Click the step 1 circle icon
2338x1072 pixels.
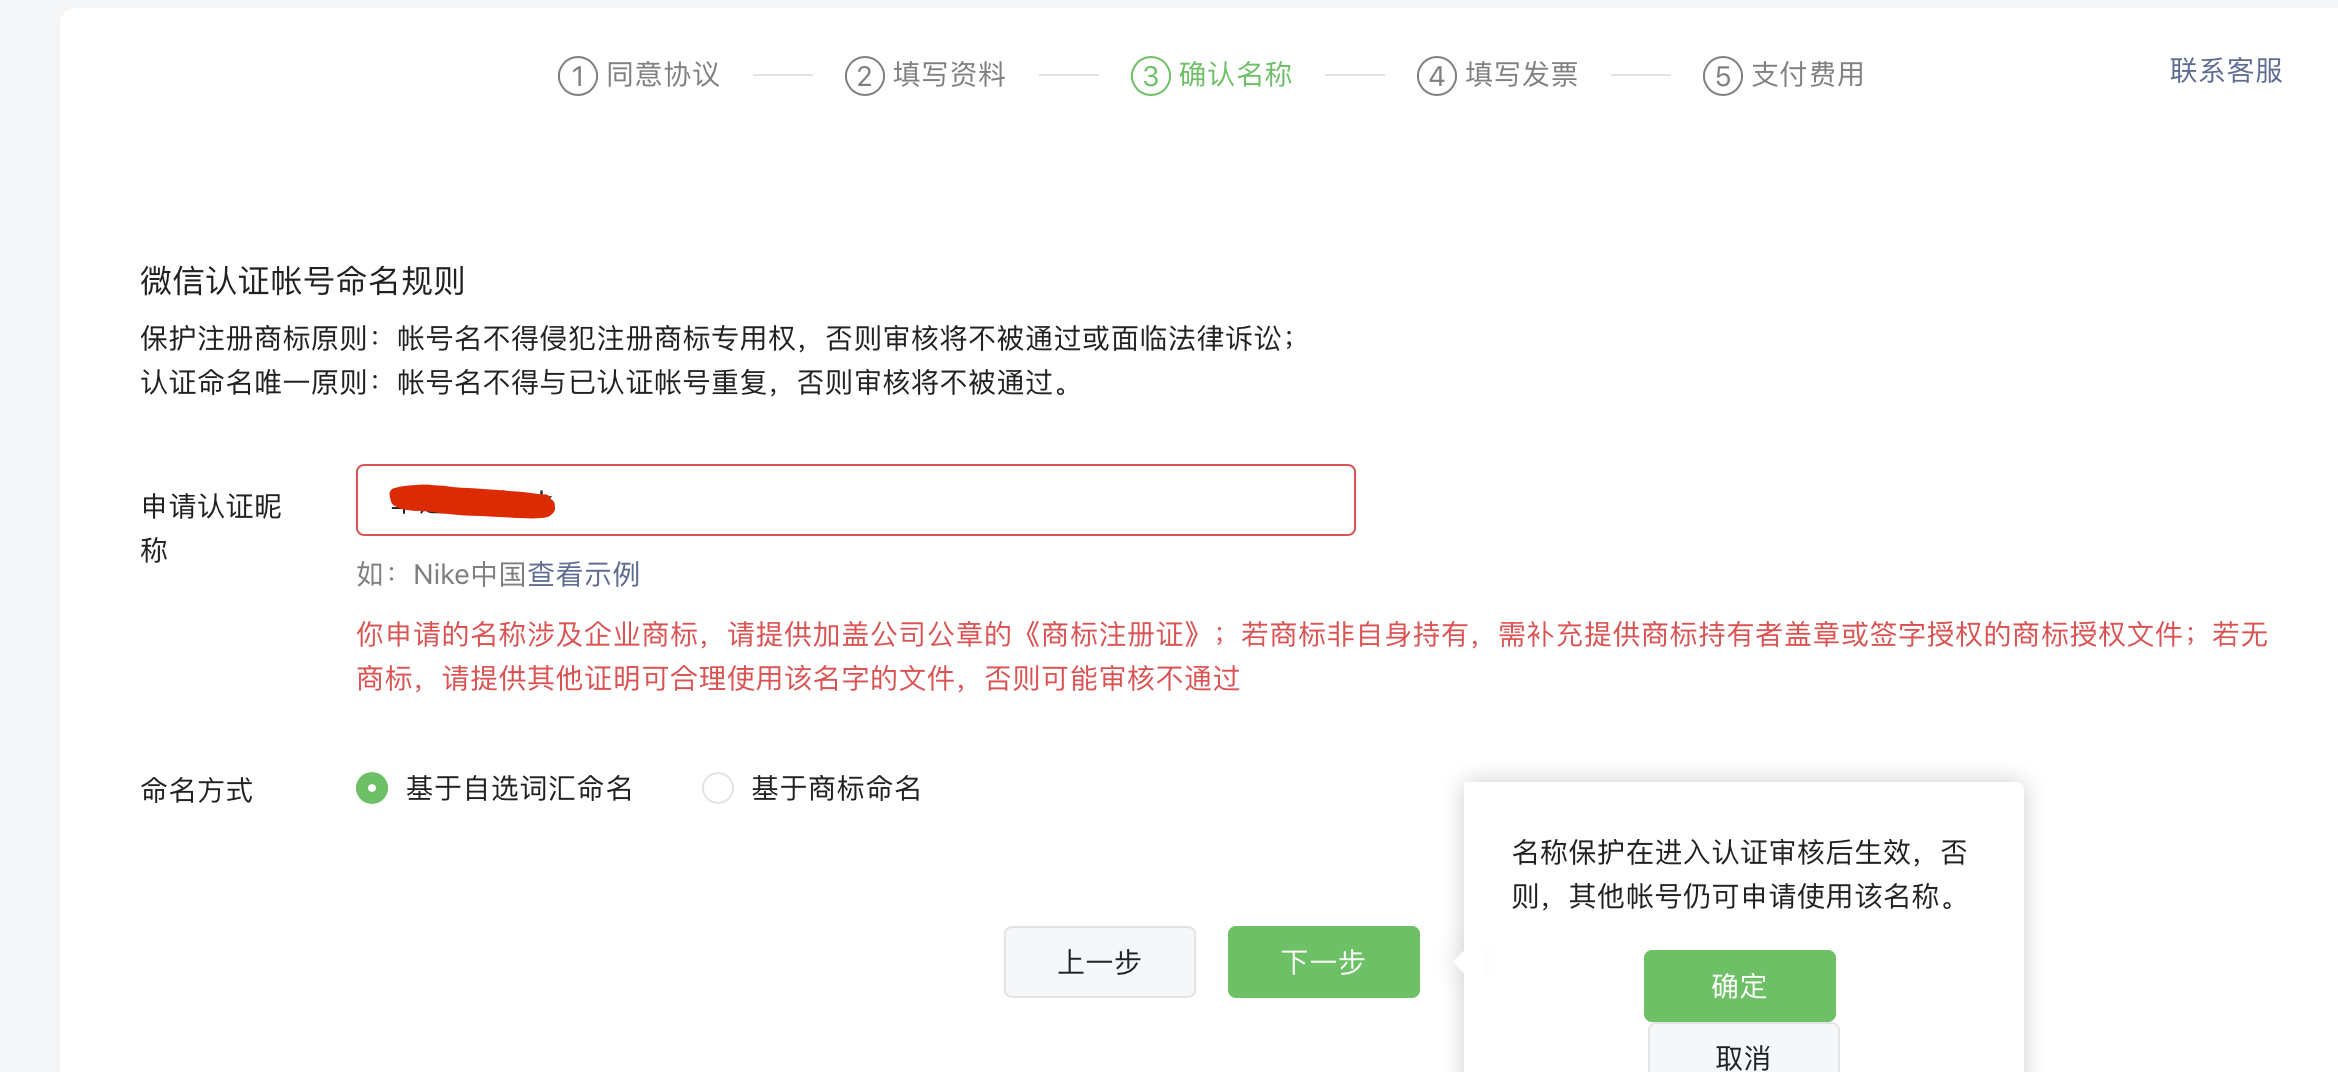tap(577, 76)
